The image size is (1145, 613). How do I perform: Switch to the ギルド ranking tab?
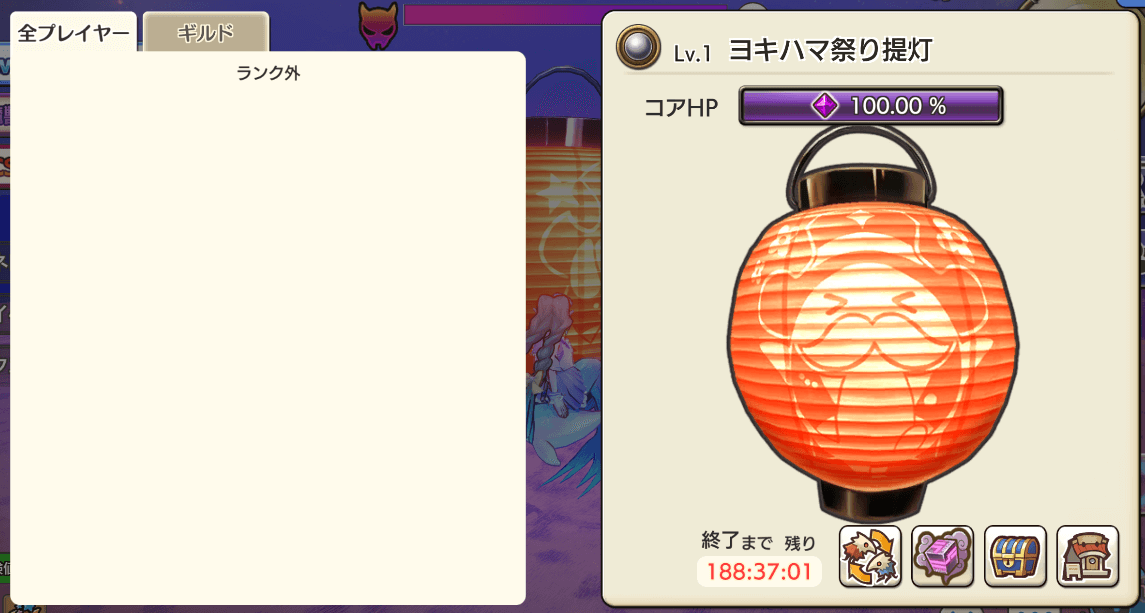[x=206, y=32]
